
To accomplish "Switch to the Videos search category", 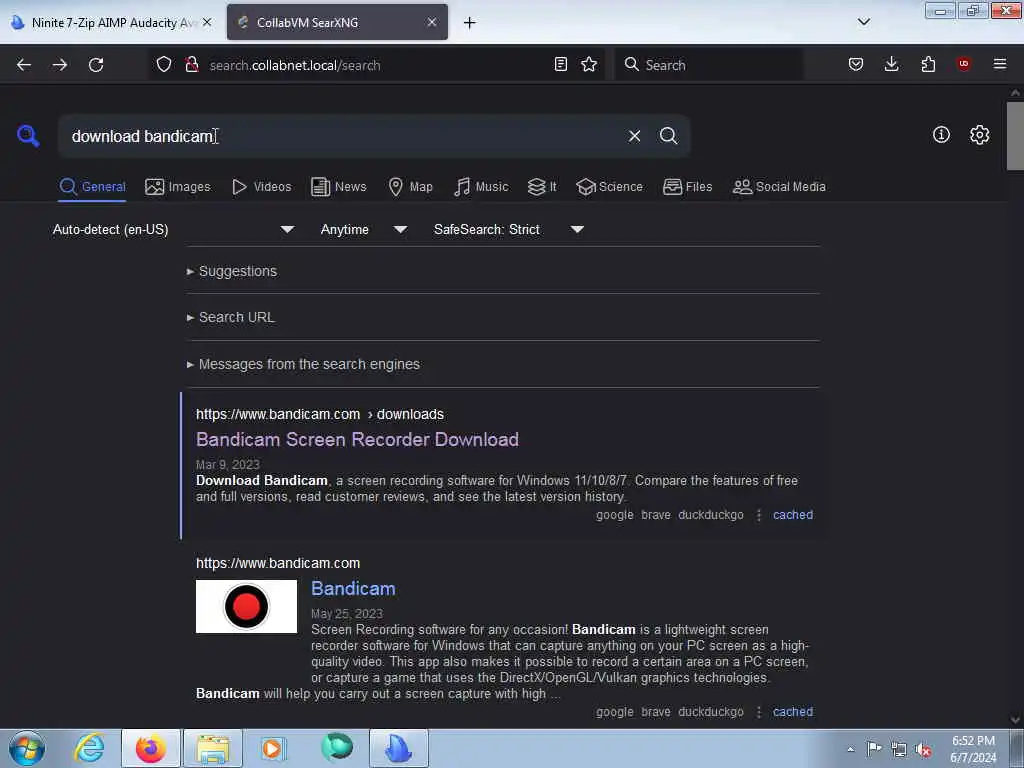I will (261, 187).
